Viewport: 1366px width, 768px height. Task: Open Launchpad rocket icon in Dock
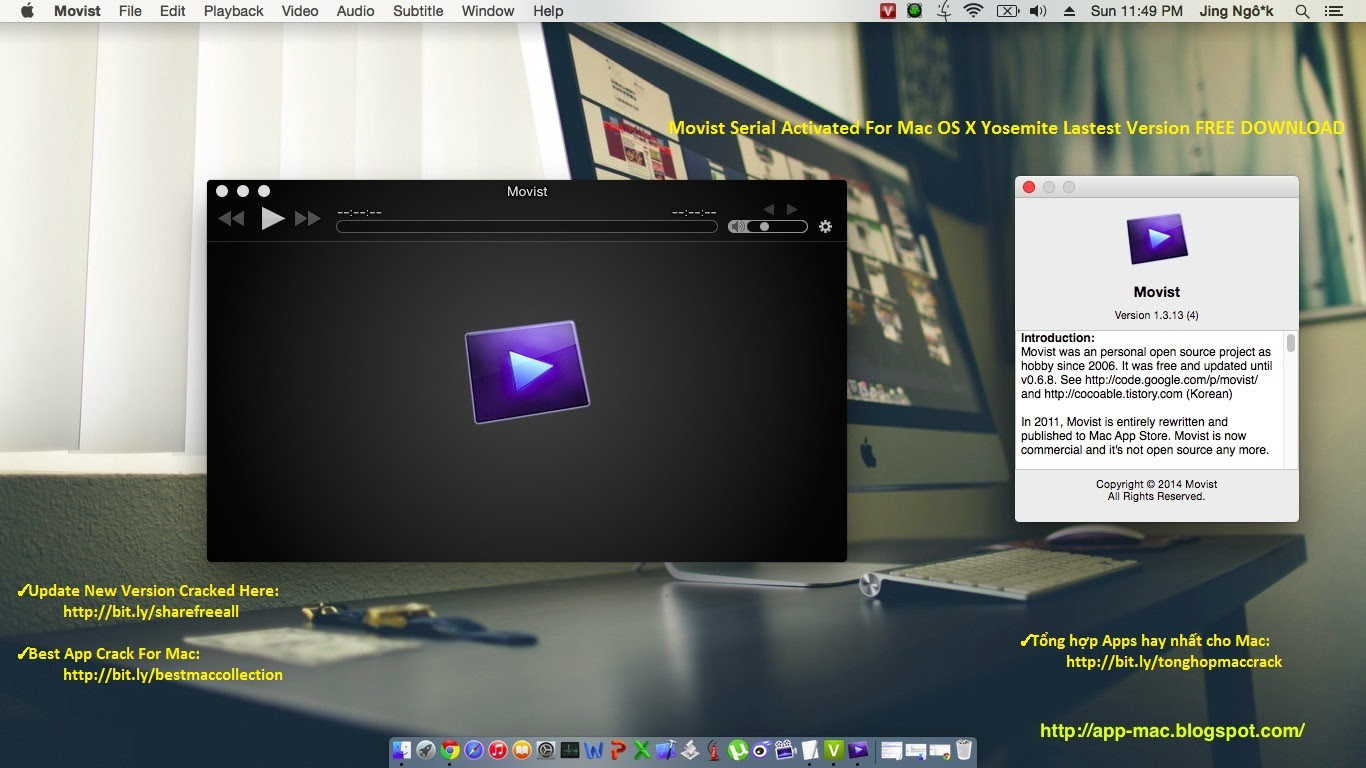[x=426, y=750]
